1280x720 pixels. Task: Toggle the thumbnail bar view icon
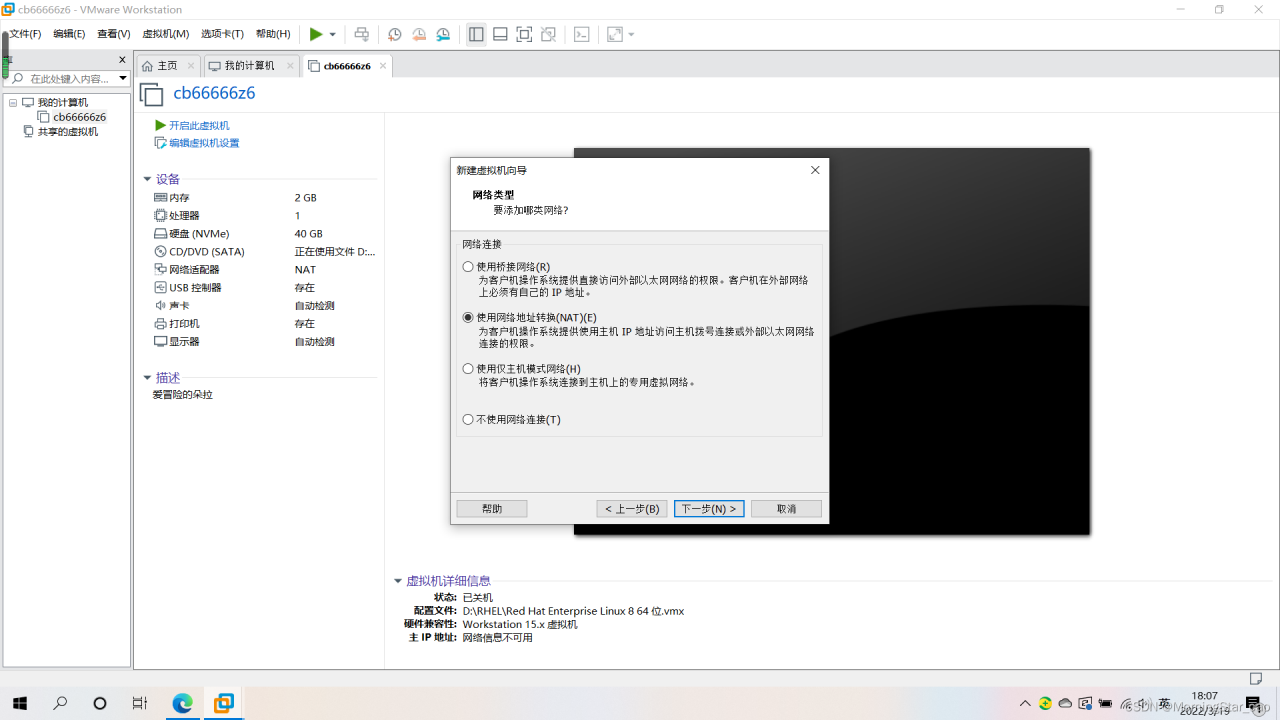point(500,34)
